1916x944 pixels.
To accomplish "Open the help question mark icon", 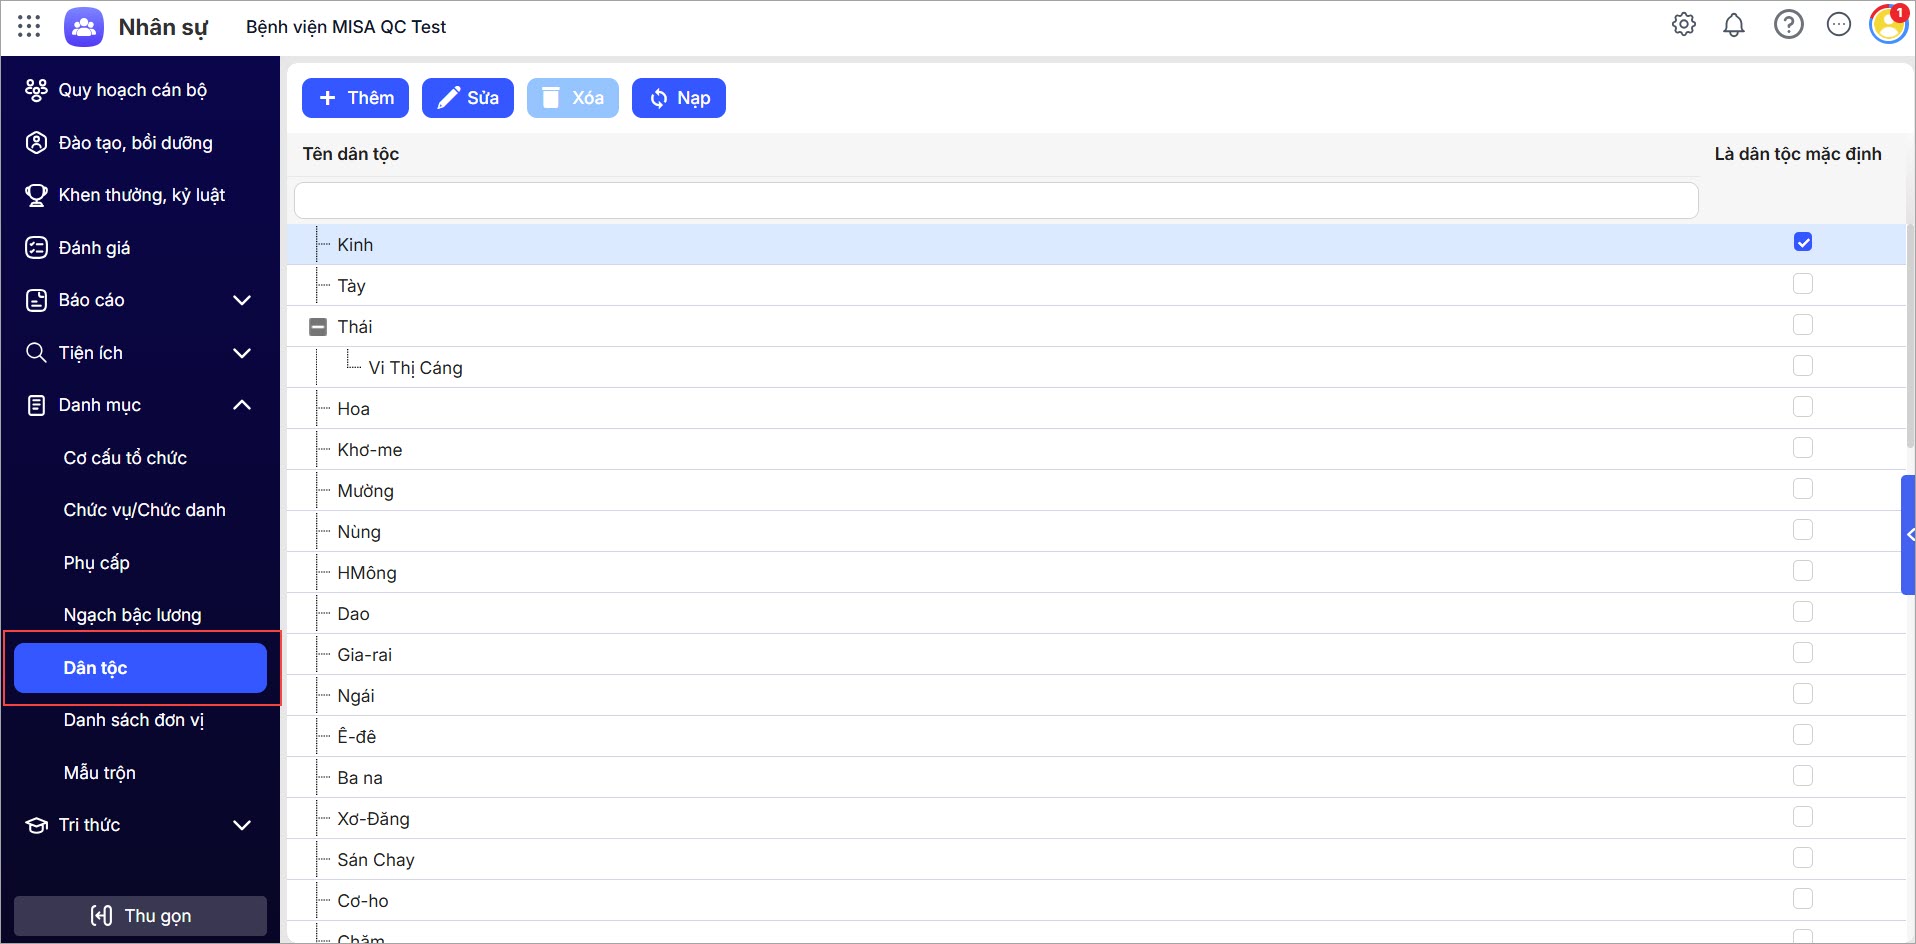I will 1789,25.
